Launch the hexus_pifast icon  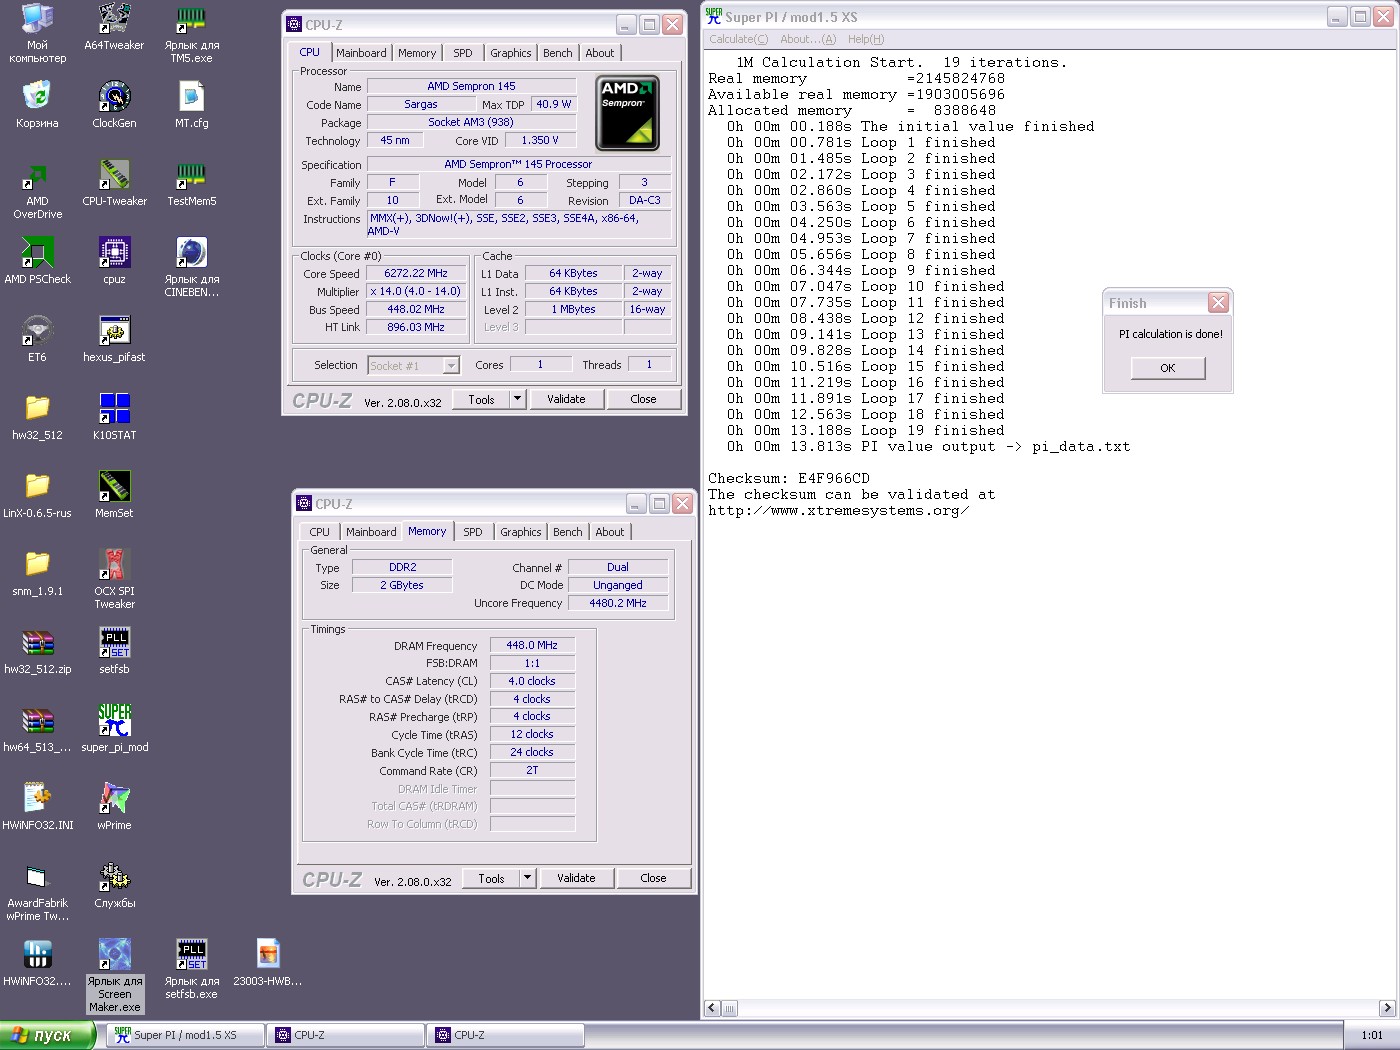[114, 331]
